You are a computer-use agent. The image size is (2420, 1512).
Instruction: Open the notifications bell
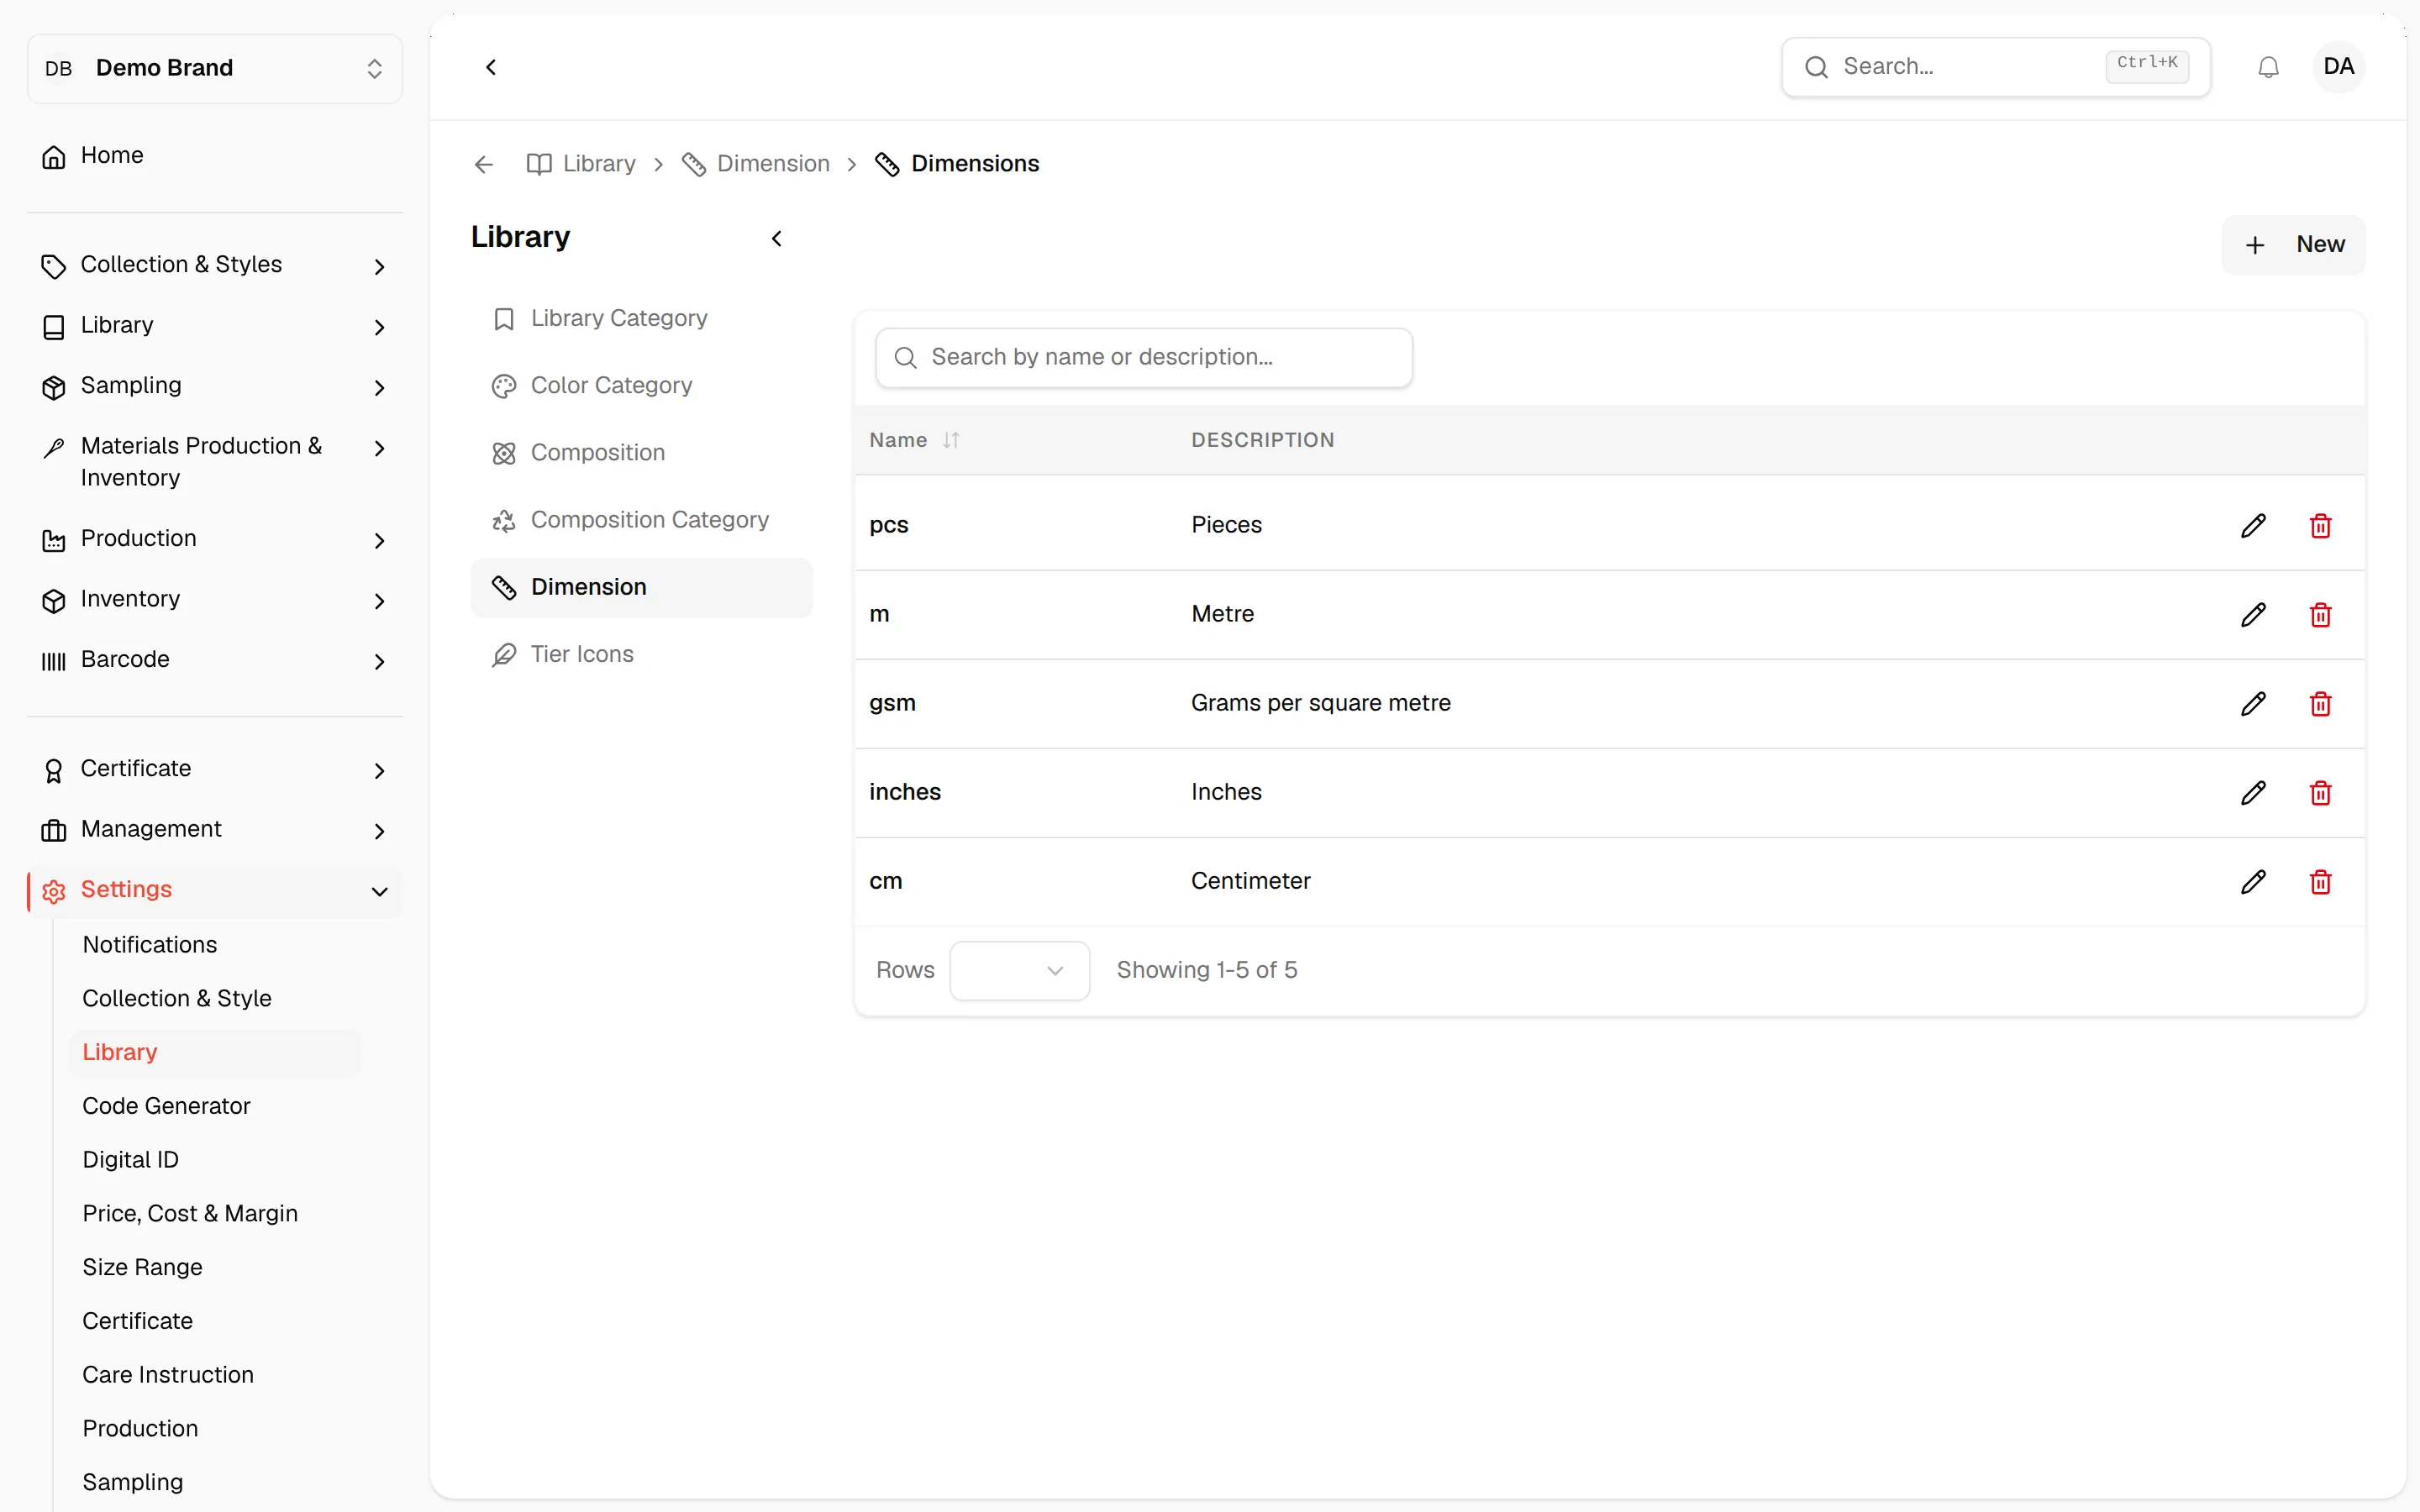pos(2268,67)
